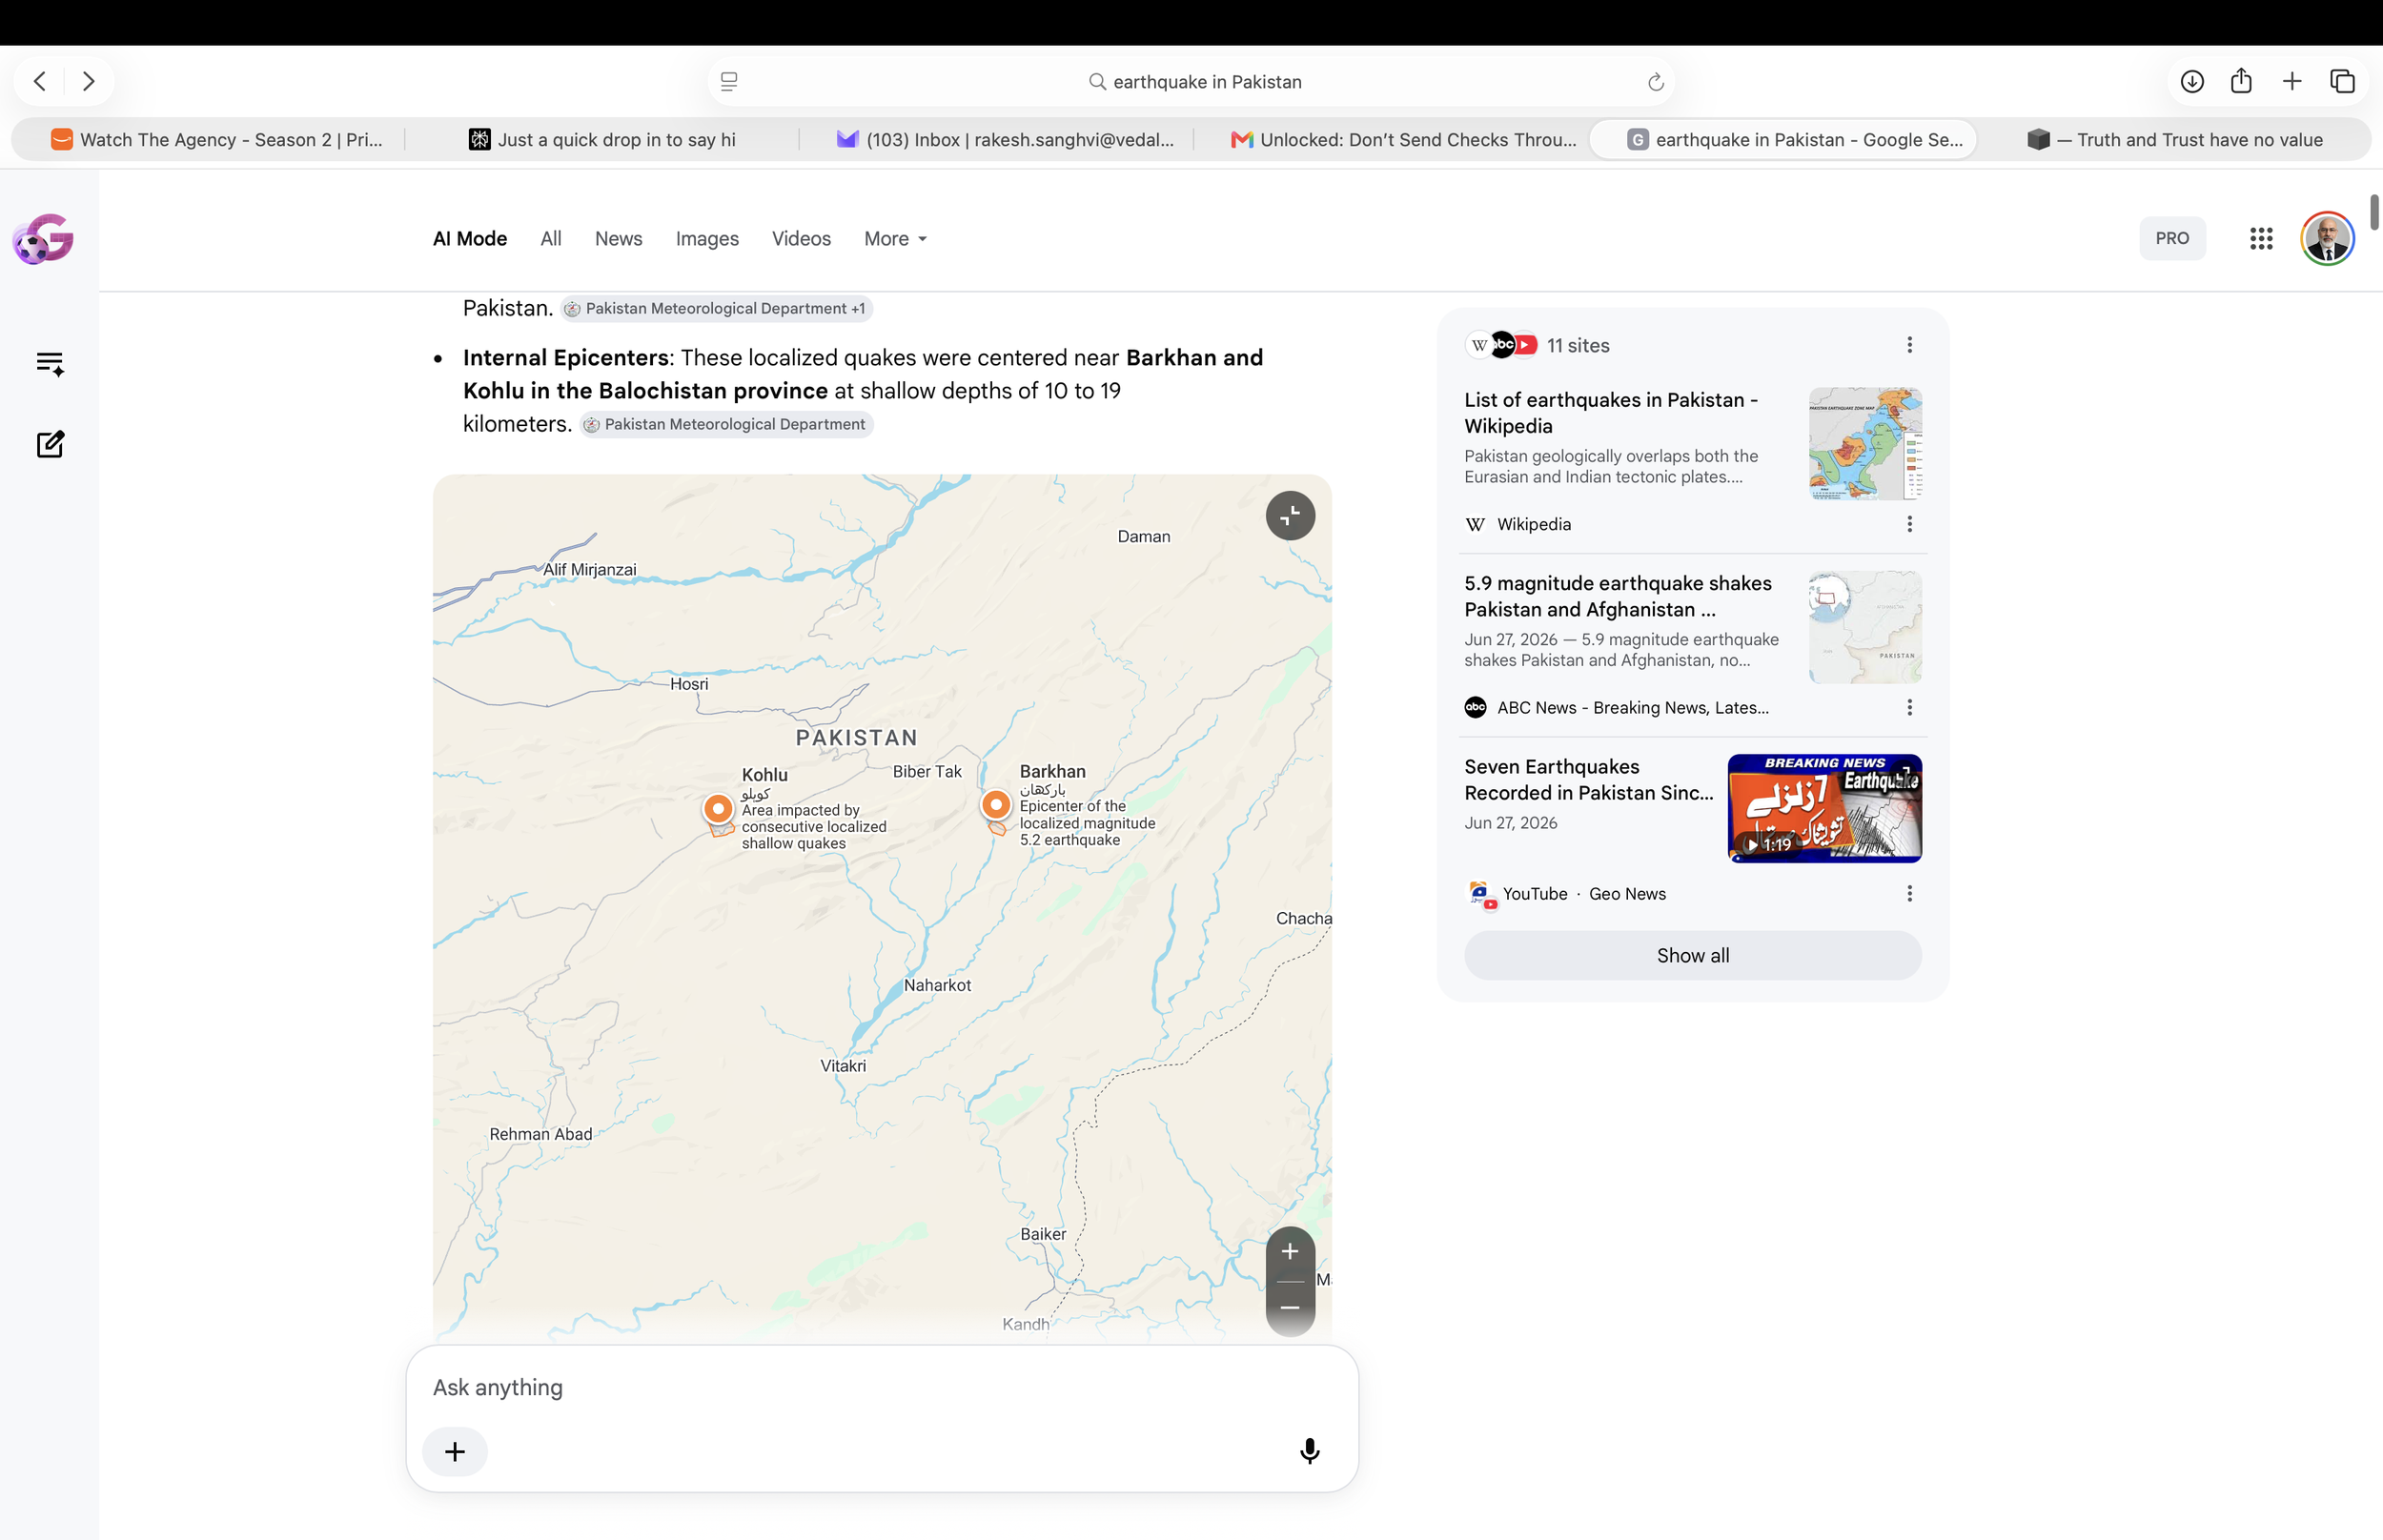Click the Alif Mirjanzai label on the map
The height and width of the screenshot is (1540, 2383).
tap(590, 570)
